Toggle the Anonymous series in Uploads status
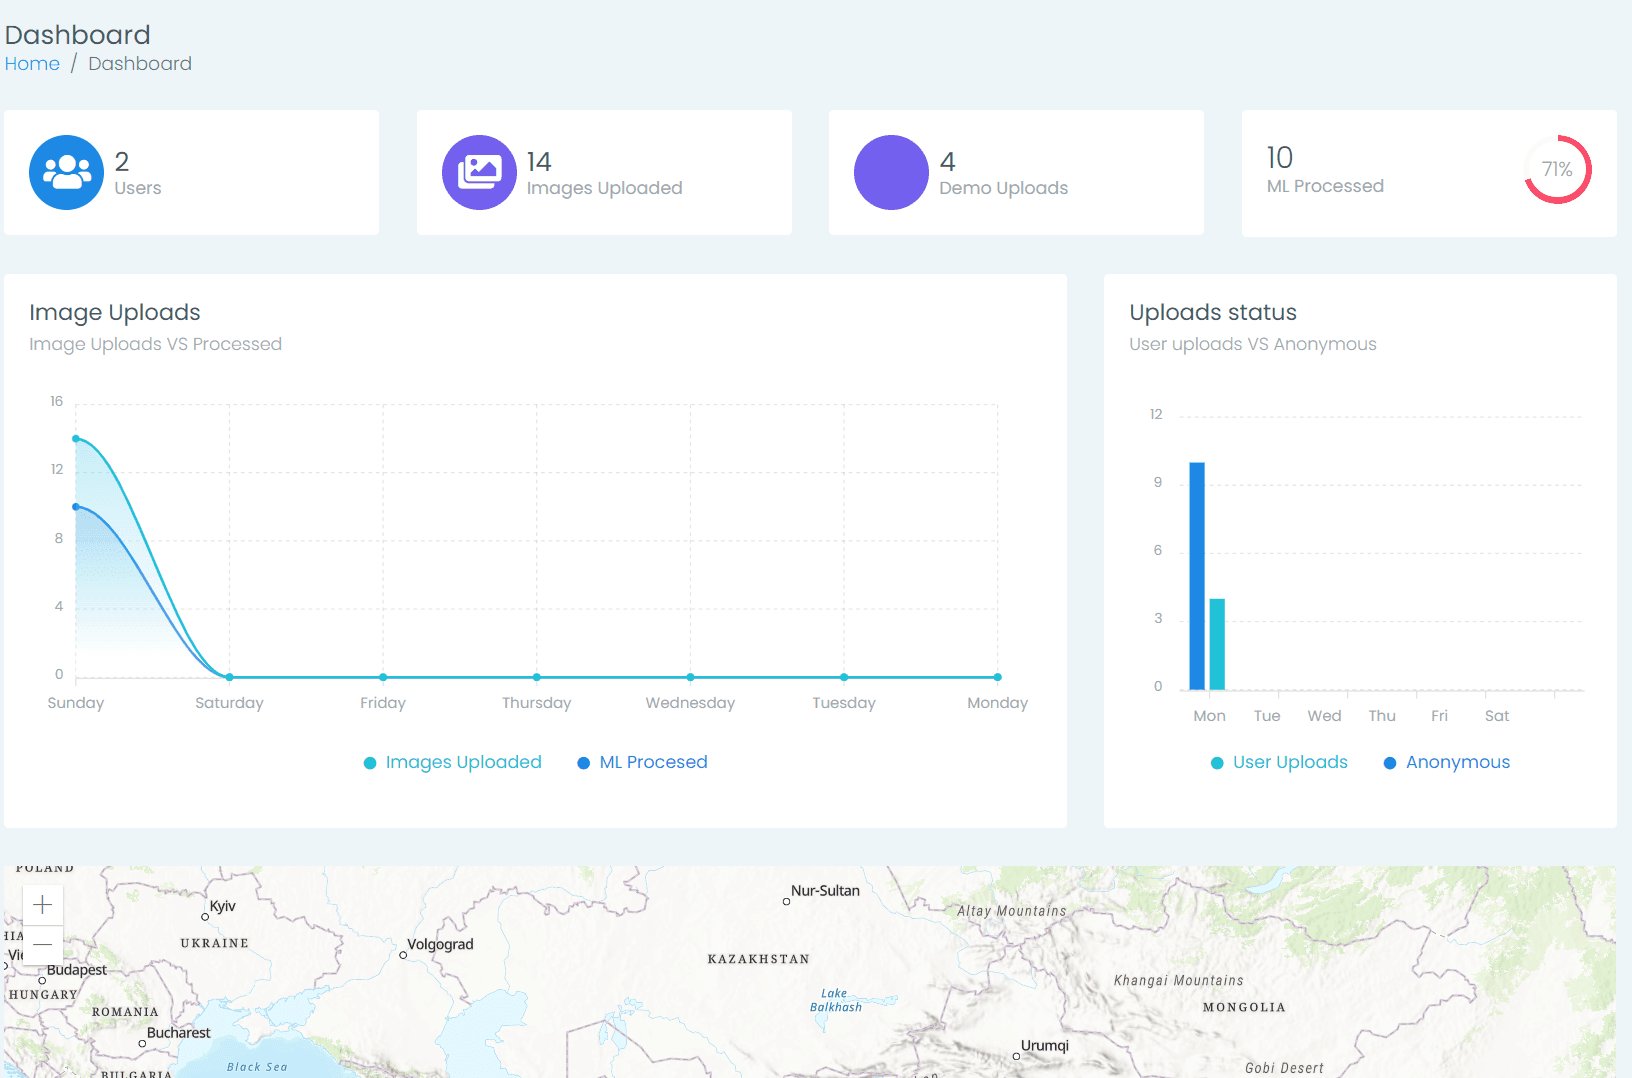 coord(1445,762)
